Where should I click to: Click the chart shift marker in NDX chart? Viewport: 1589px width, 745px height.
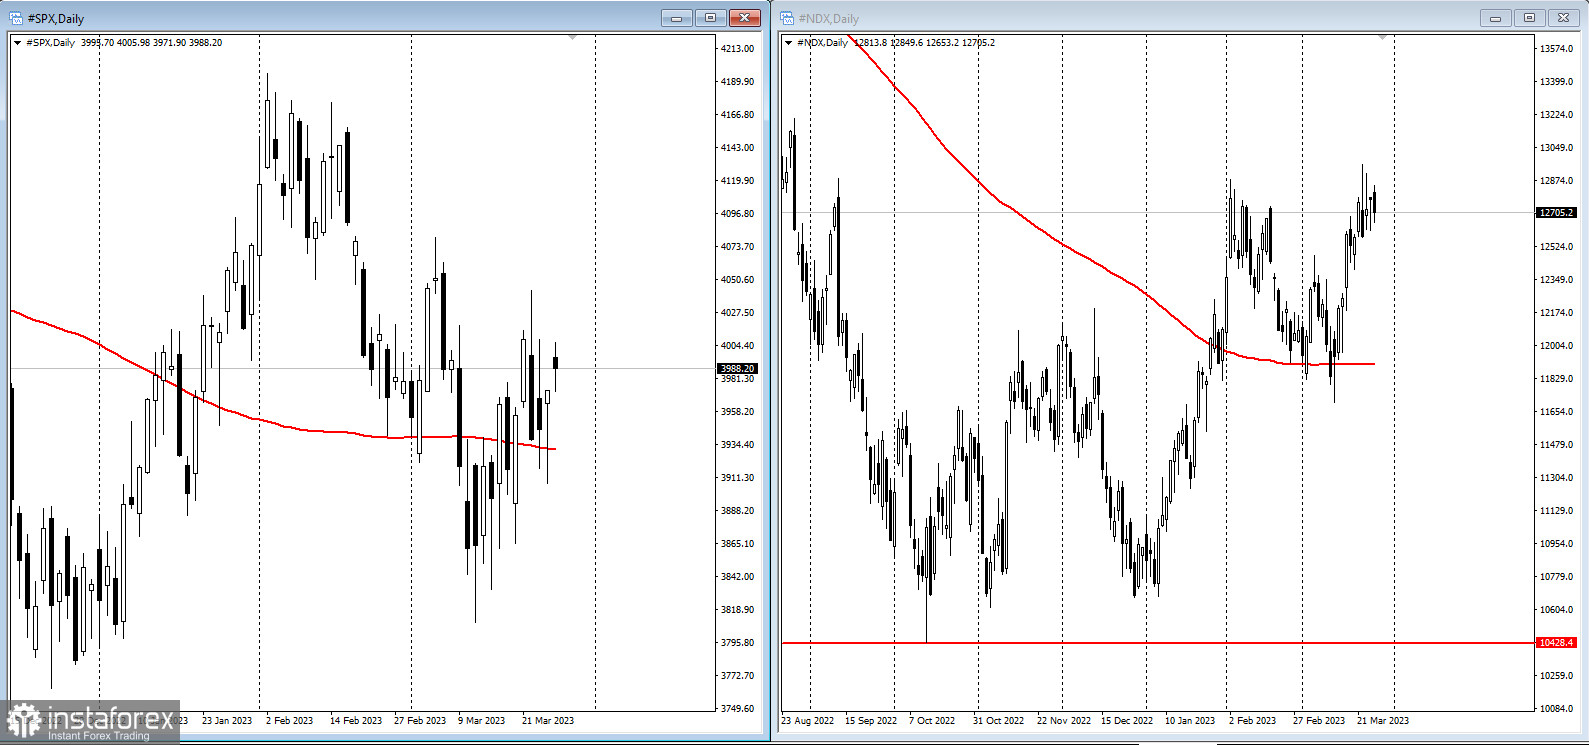[1382, 37]
